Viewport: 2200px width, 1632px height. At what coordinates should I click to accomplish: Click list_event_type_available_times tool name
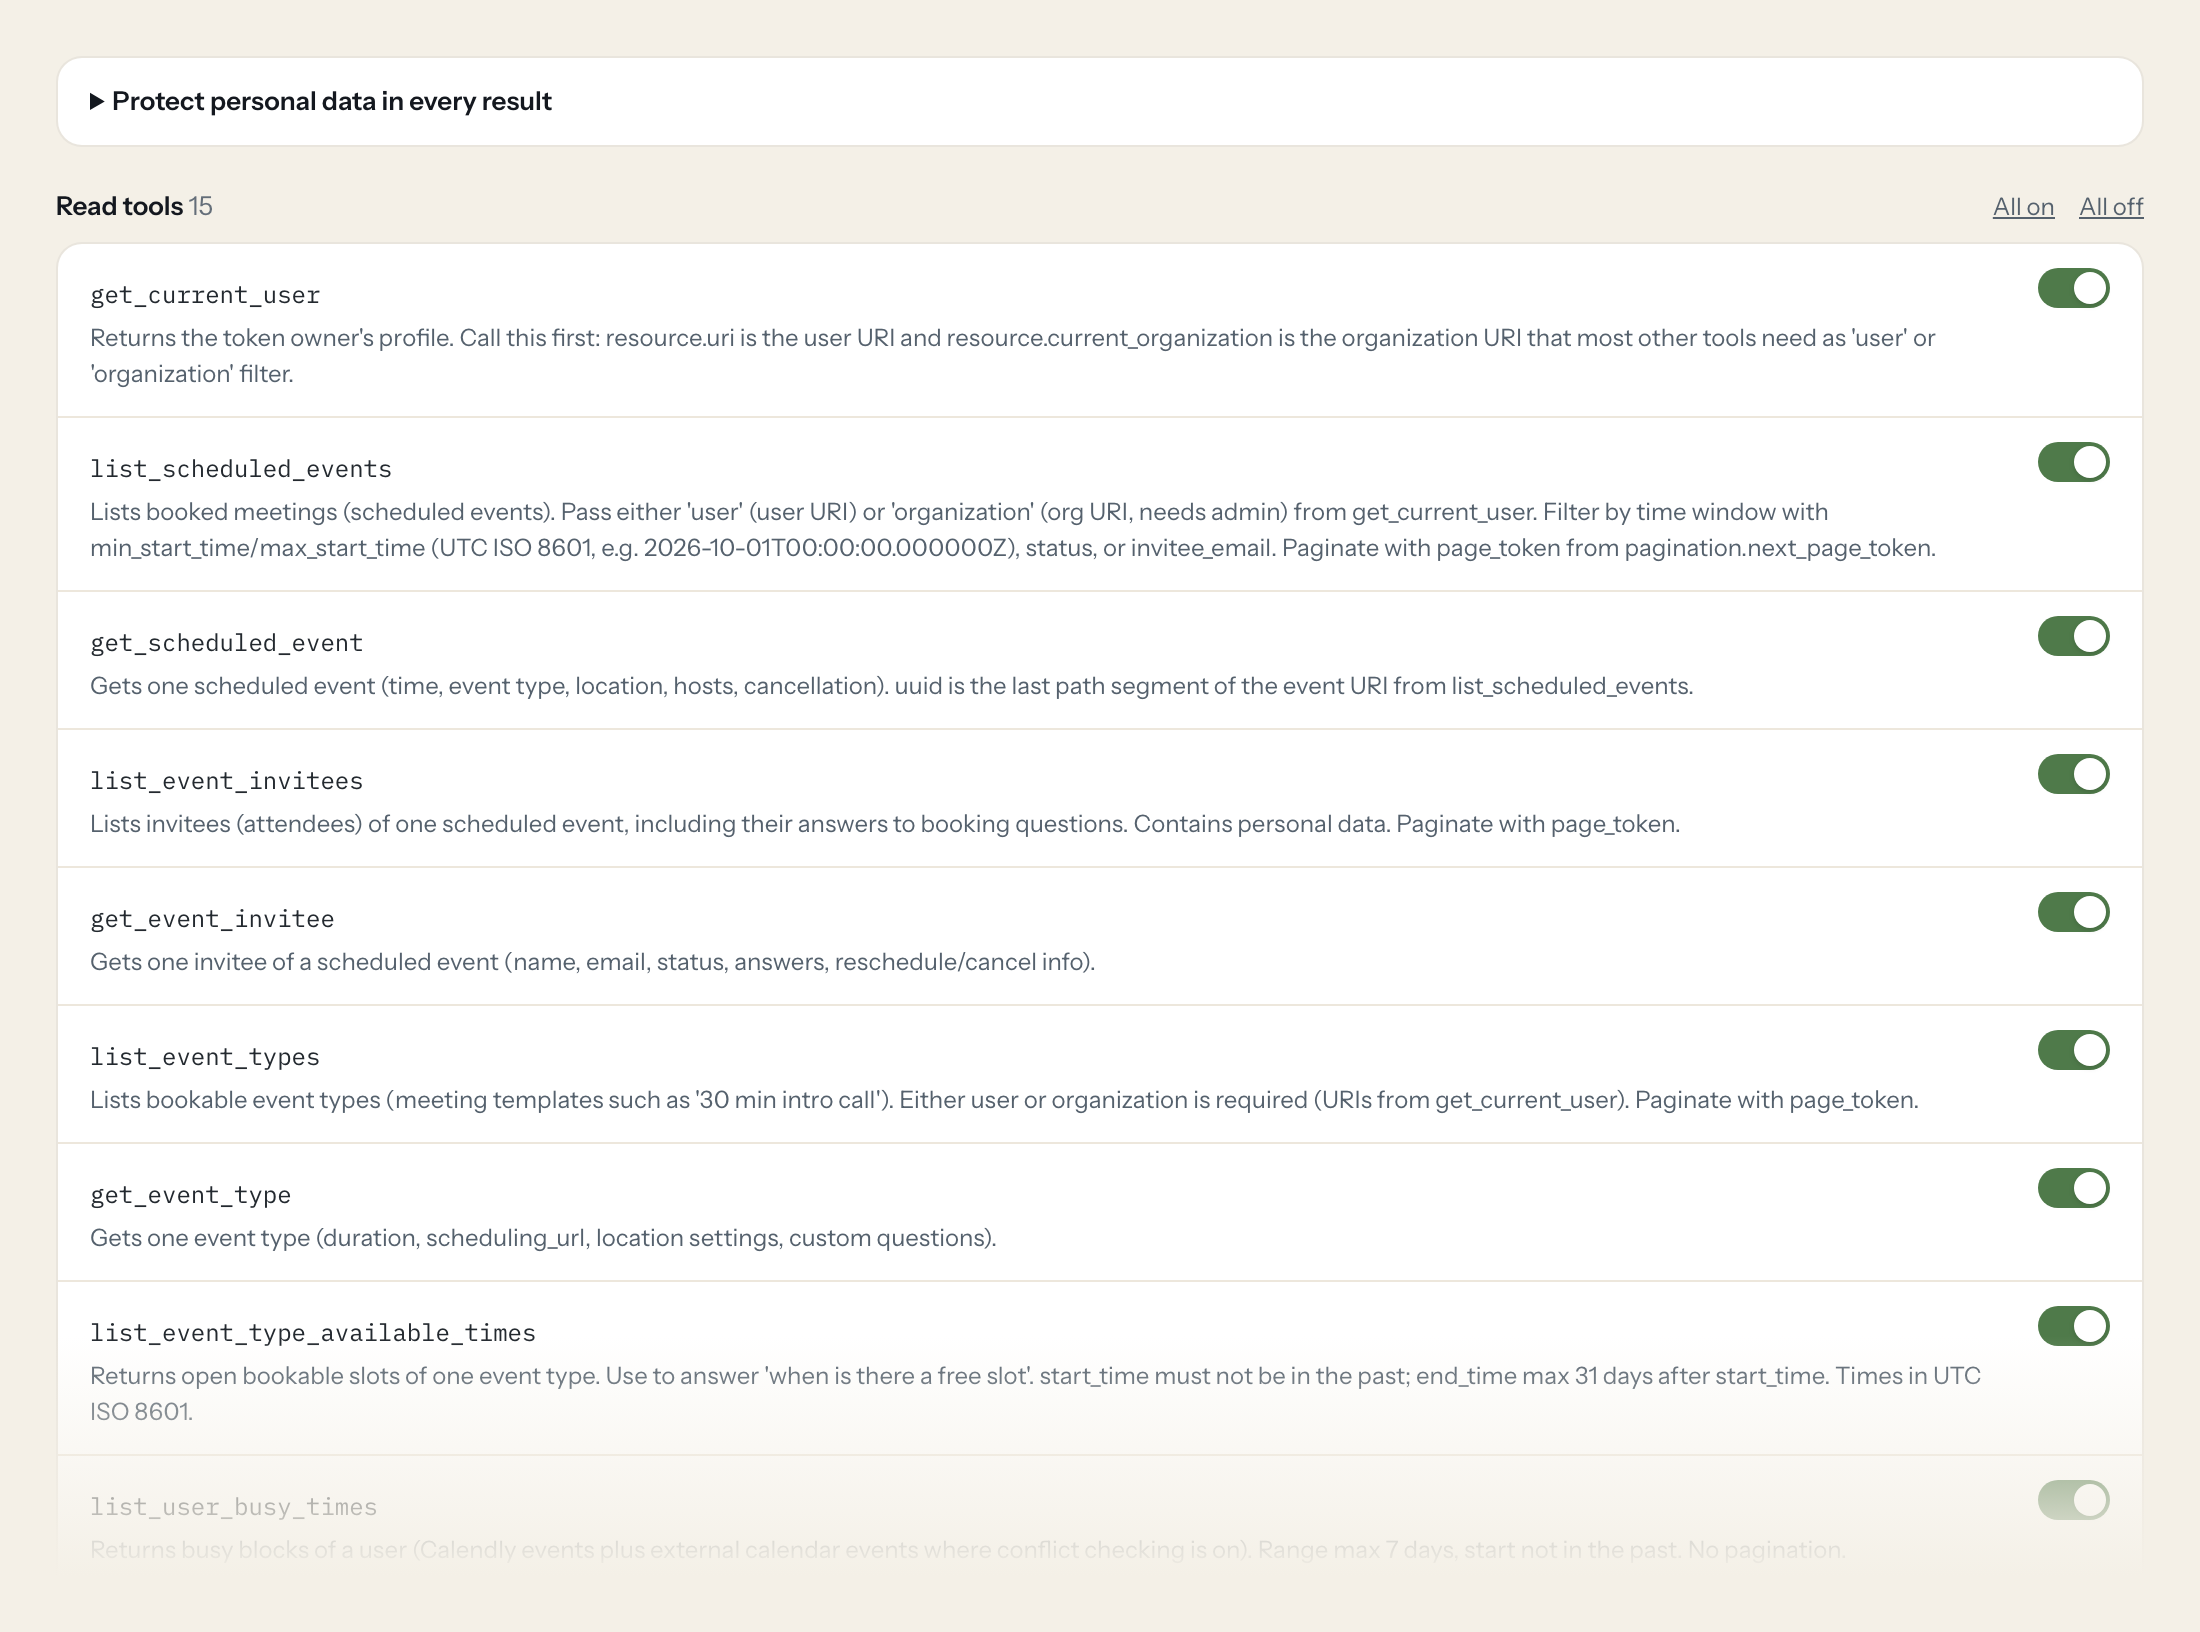tap(313, 1333)
